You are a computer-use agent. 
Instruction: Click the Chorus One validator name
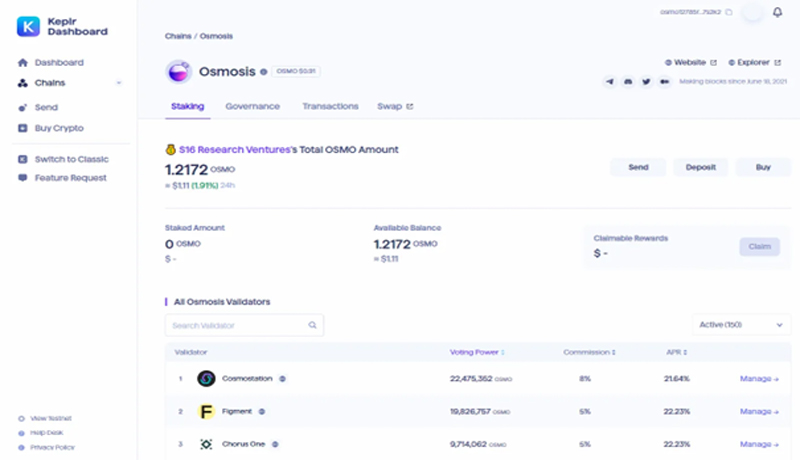243,444
